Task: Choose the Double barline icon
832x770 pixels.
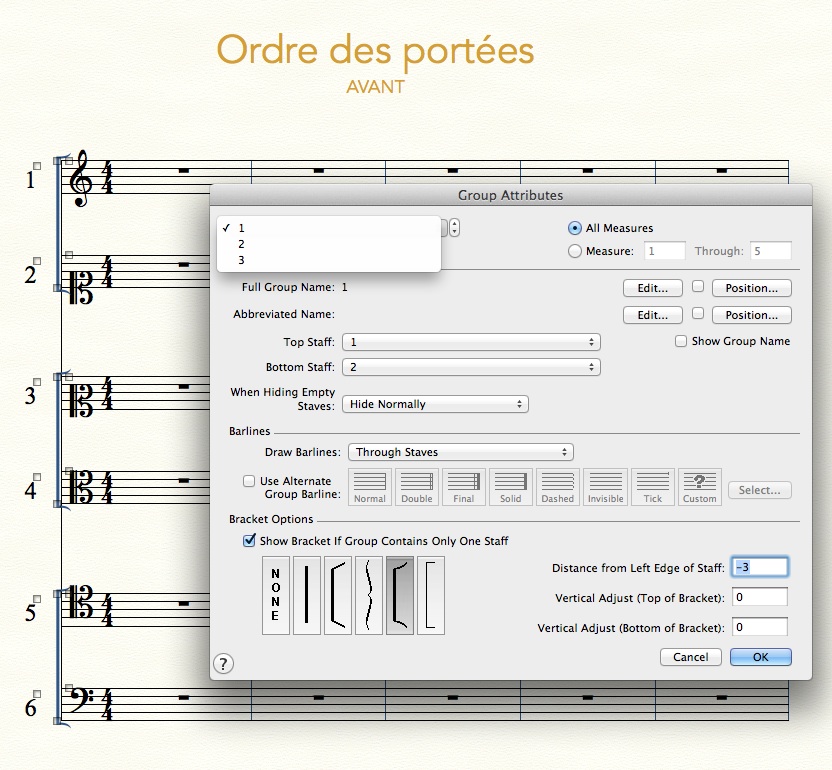Action: click(417, 486)
